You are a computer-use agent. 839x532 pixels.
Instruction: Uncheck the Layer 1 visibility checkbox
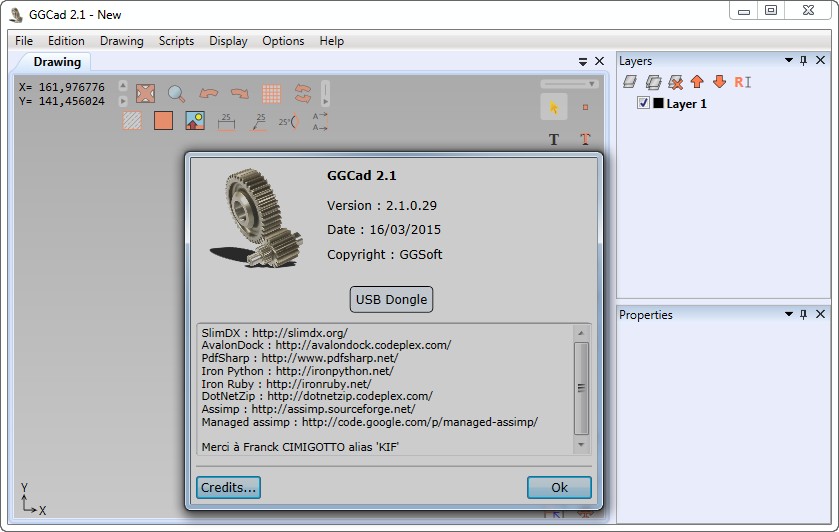coord(643,103)
